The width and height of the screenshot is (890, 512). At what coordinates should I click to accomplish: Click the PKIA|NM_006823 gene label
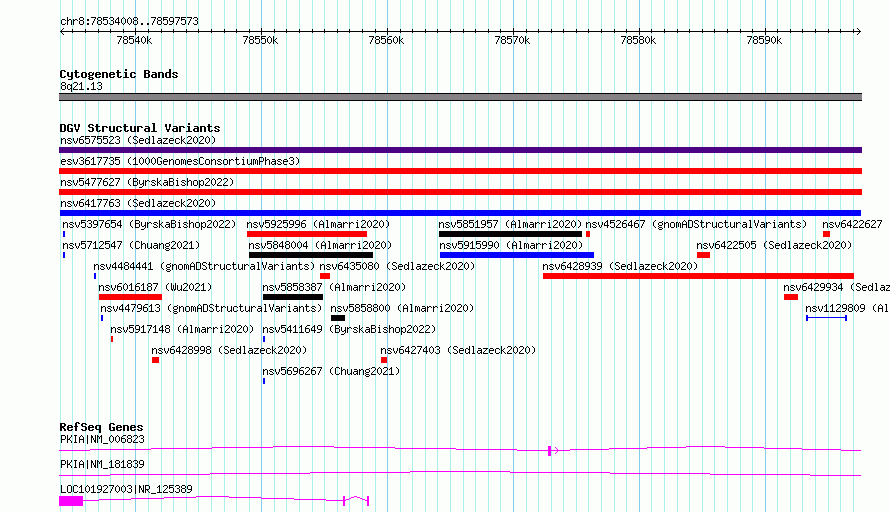pyautogui.click(x=102, y=439)
